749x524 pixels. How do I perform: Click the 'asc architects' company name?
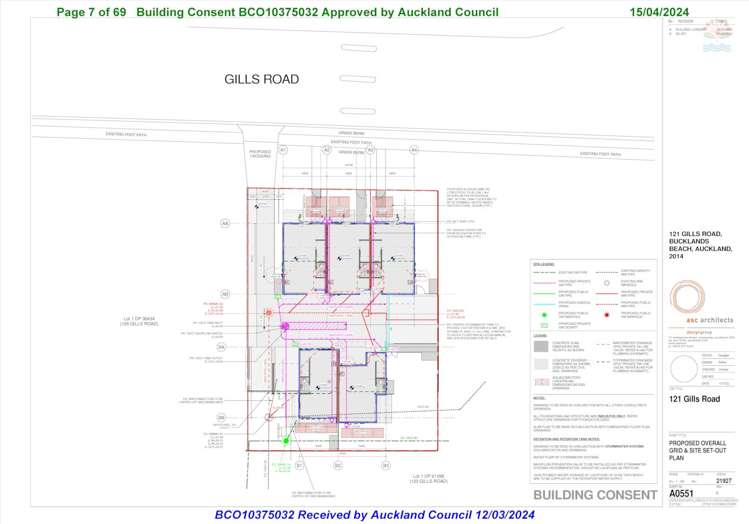pos(709,320)
